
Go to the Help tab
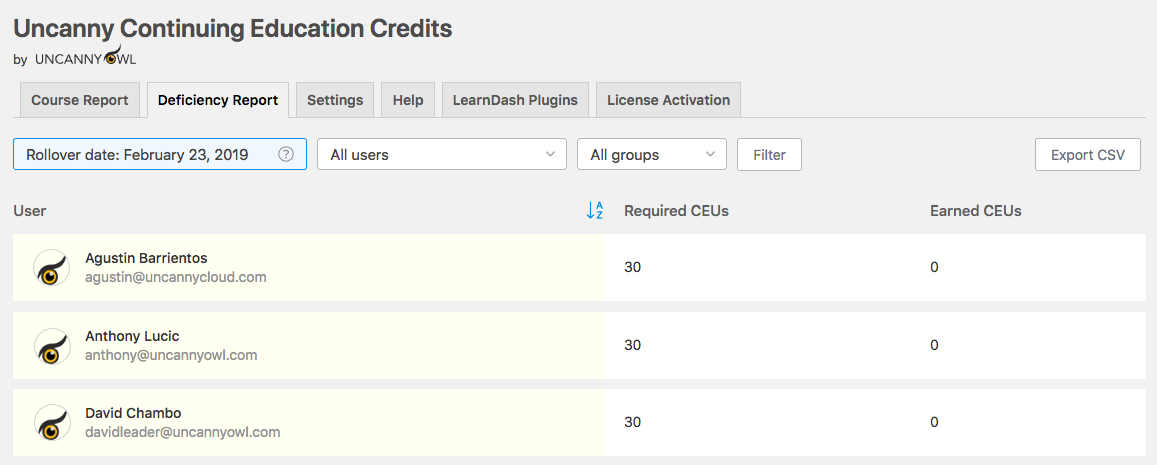pyautogui.click(x=408, y=100)
